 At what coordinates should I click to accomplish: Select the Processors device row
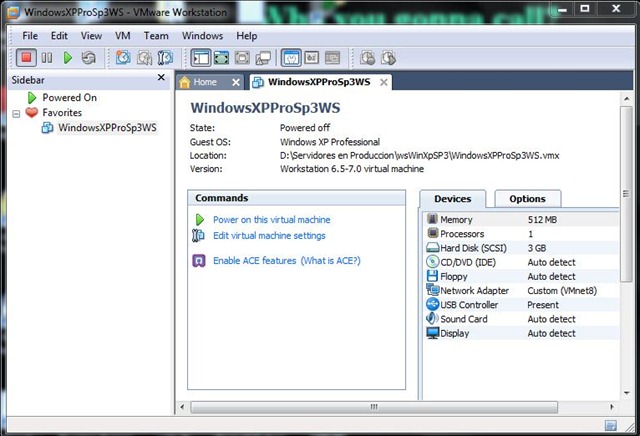521,234
